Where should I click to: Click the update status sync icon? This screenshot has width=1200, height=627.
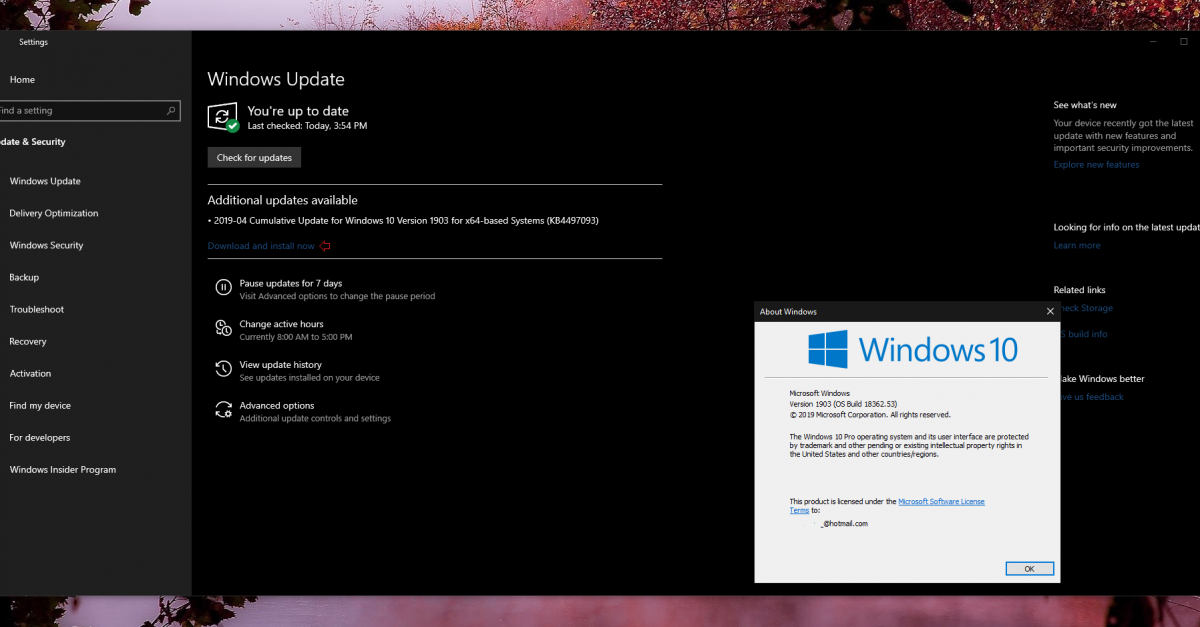pyautogui.click(x=223, y=117)
